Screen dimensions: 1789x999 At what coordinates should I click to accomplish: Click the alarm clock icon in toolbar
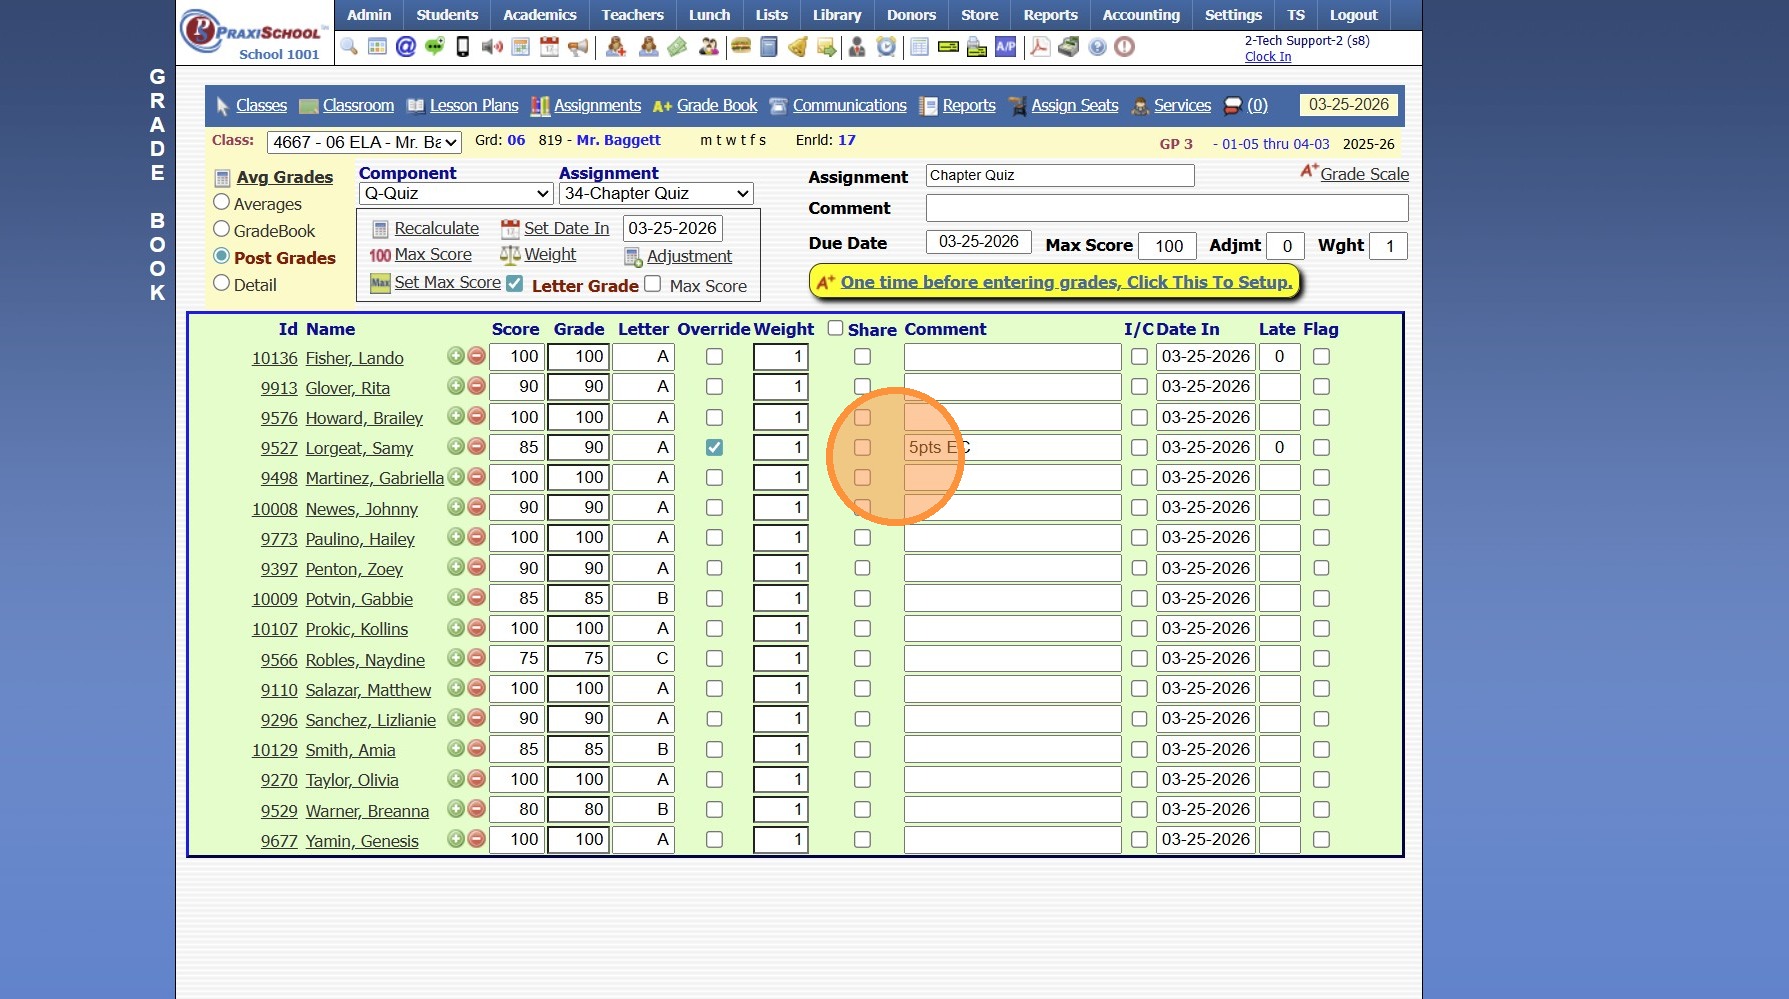pos(886,47)
